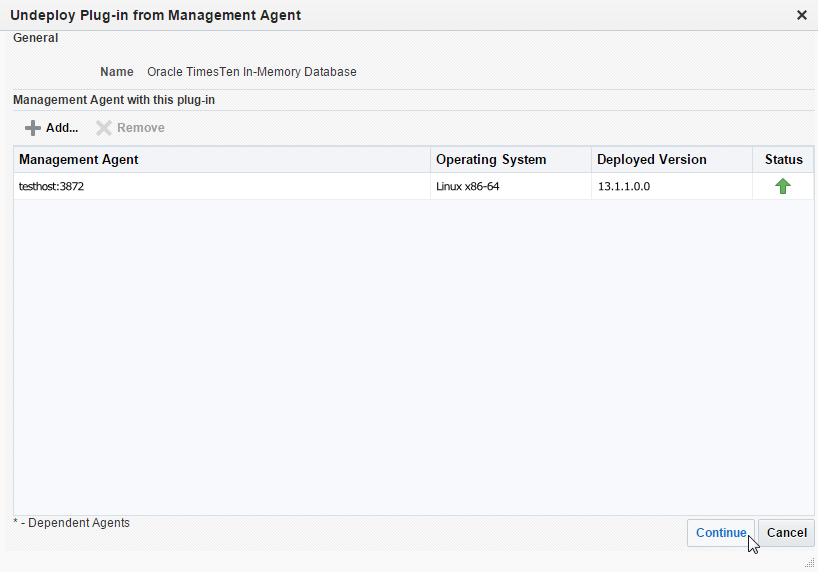The width and height of the screenshot is (818, 572).
Task: Select the testhost:3872 agent row
Action: pyautogui.click(x=414, y=186)
